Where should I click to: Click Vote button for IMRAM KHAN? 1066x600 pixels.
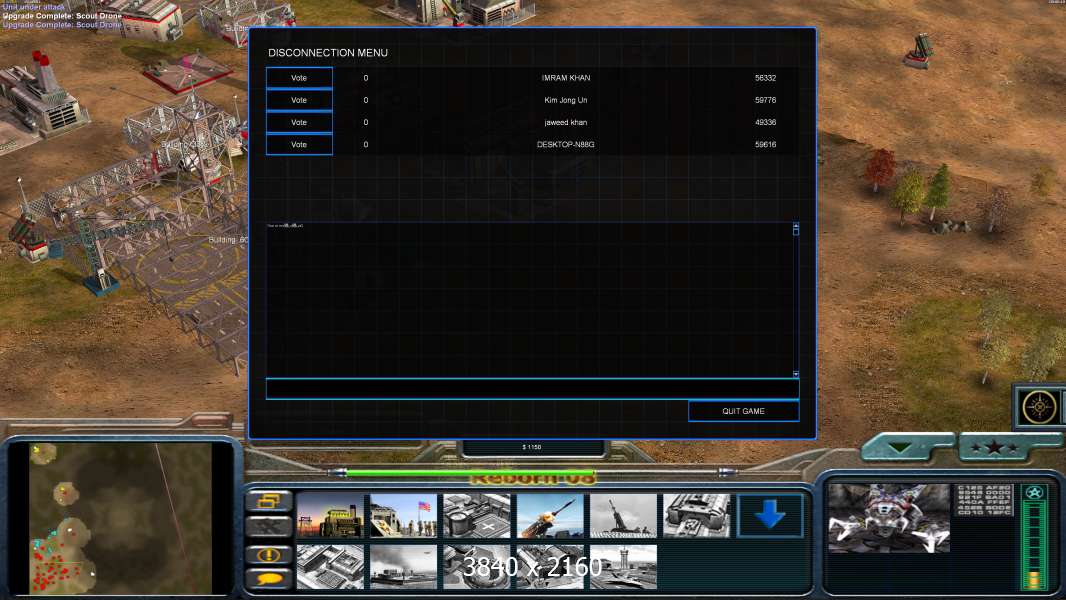299,78
